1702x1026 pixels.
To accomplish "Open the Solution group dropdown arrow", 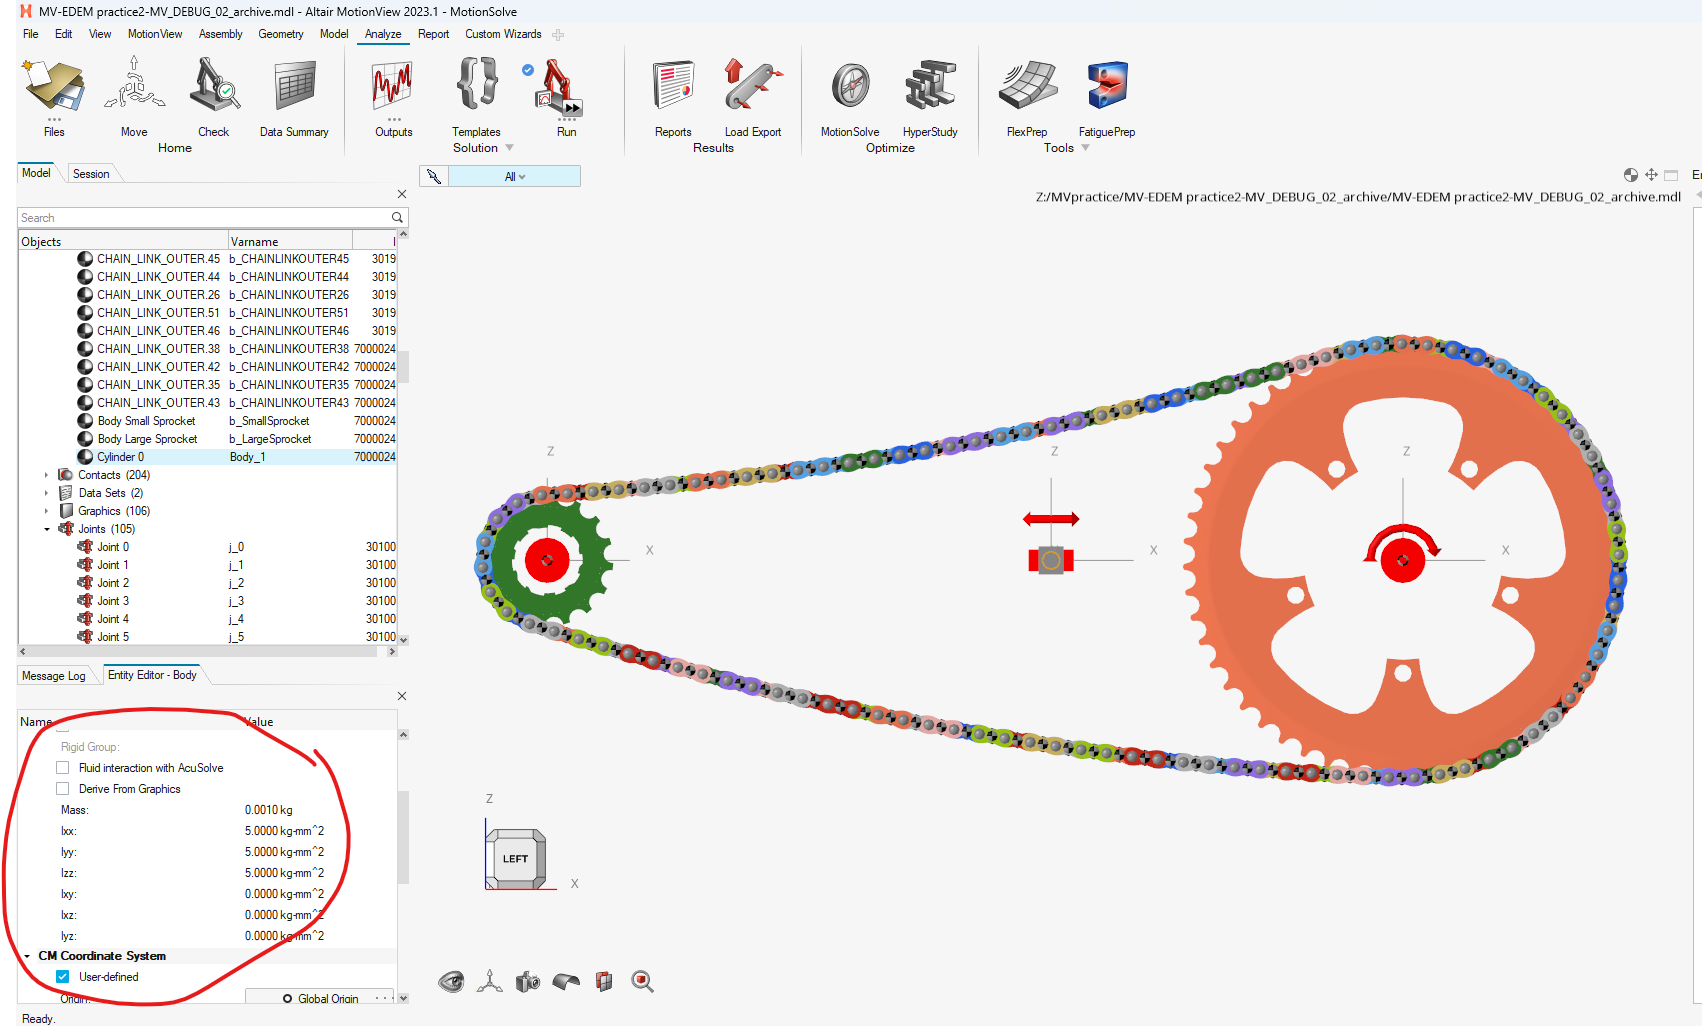I will [x=510, y=148].
